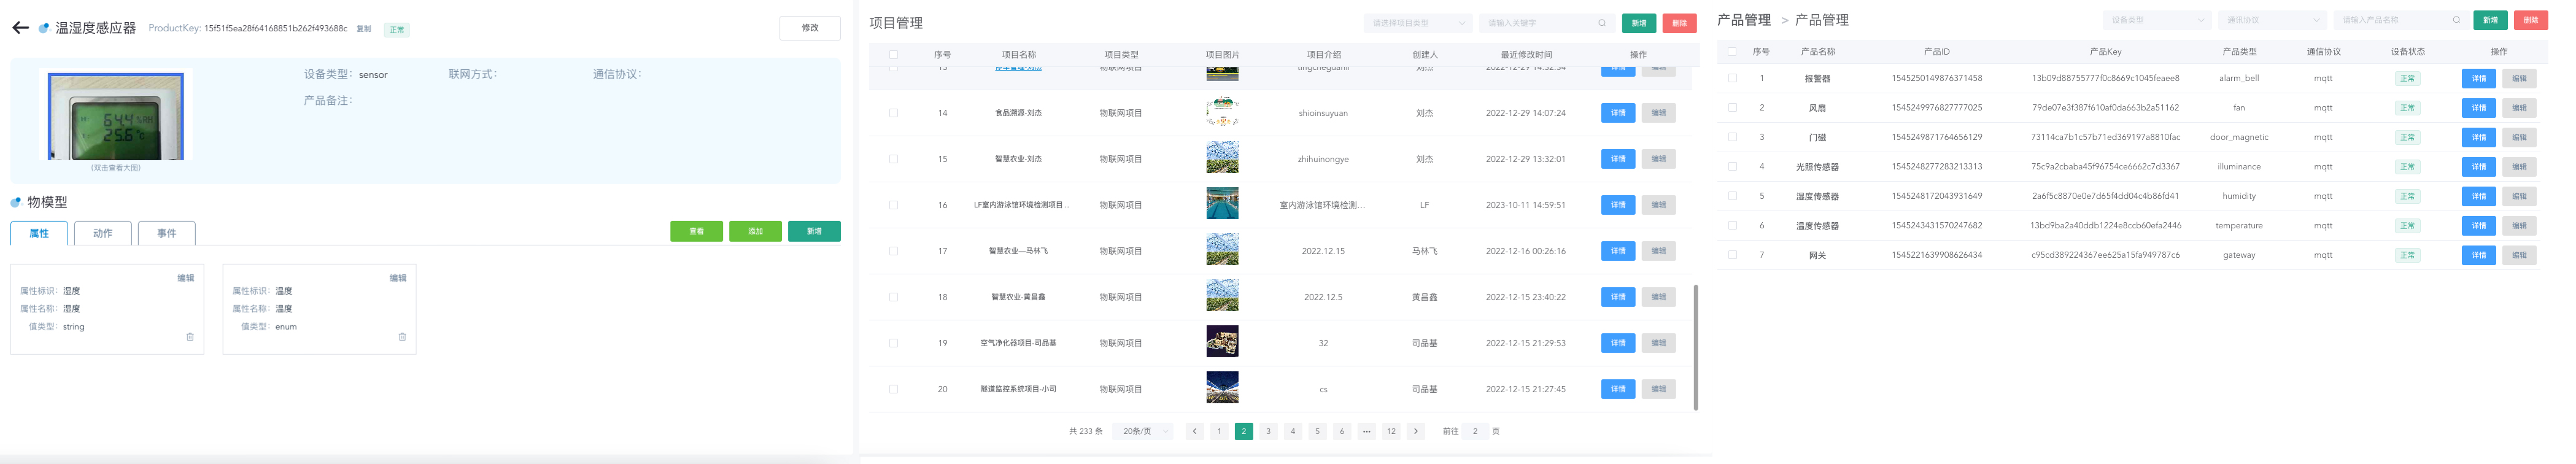Image resolution: width=2576 pixels, height=464 pixels.
Task: Open the 请选择项目类型 dropdown
Action: (1417, 23)
